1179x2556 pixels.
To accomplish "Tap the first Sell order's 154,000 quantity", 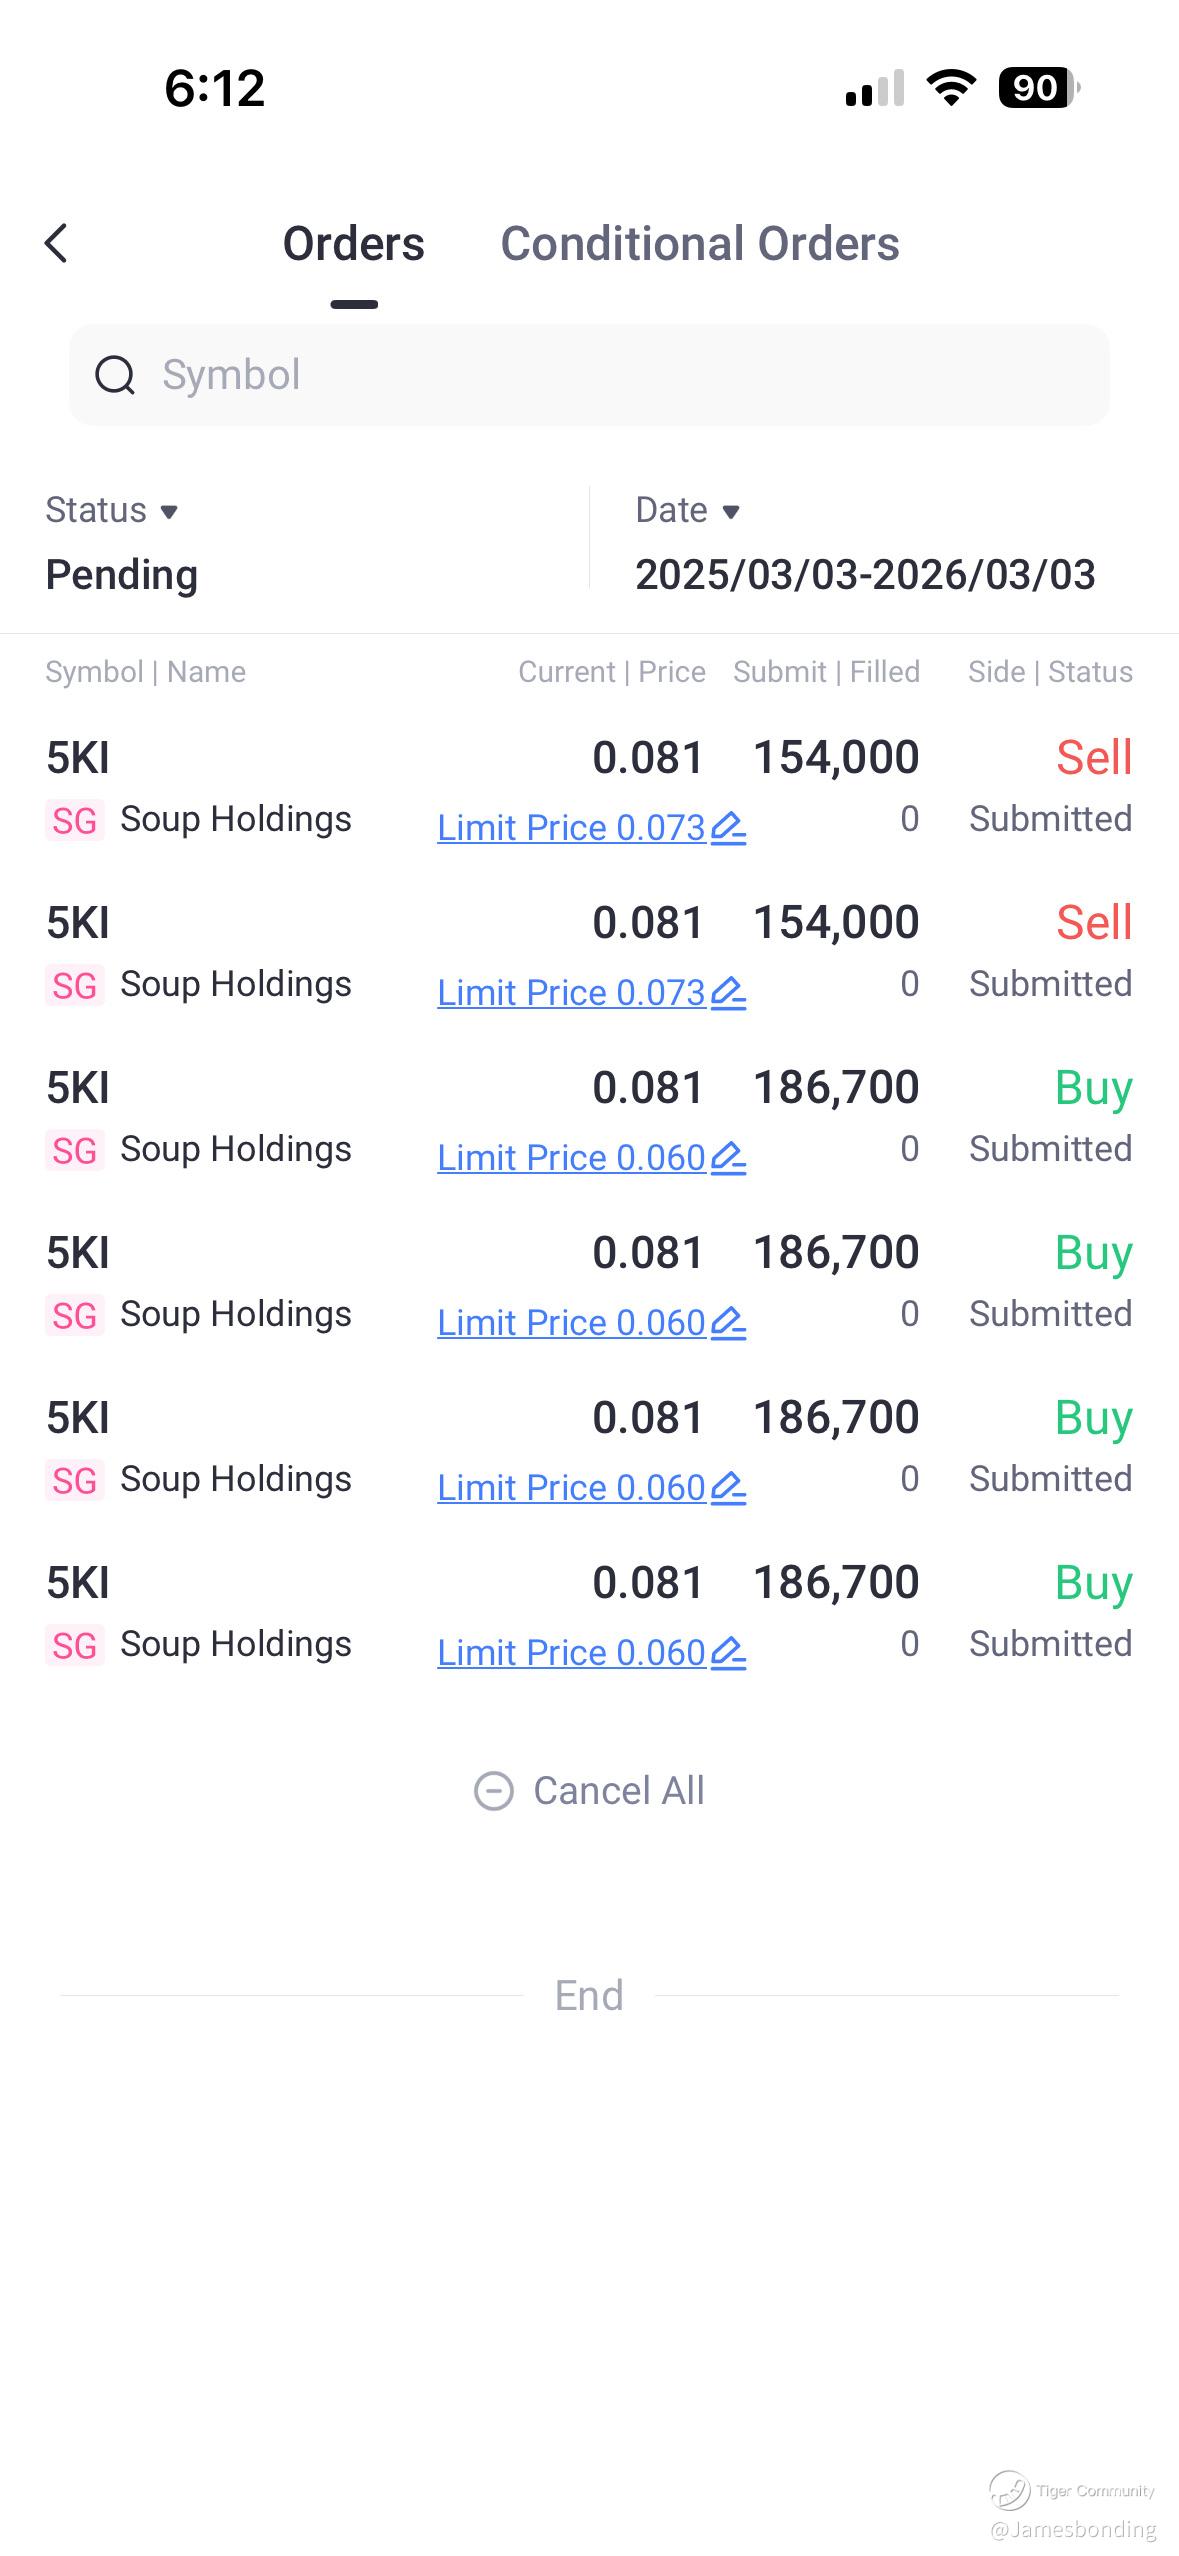I will coord(836,758).
